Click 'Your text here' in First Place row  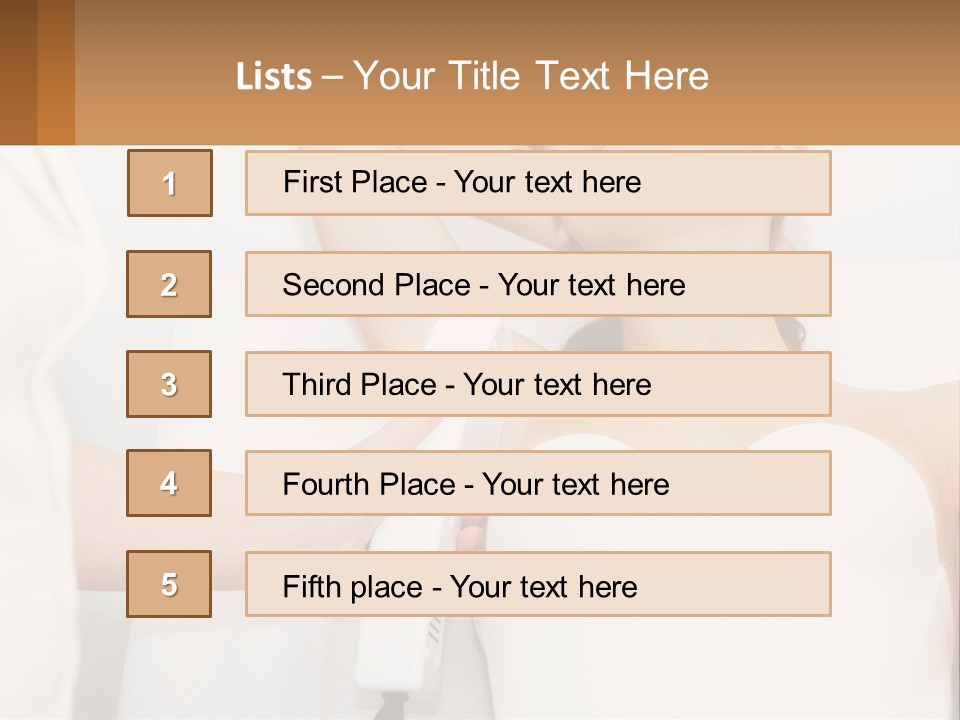(547, 182)
